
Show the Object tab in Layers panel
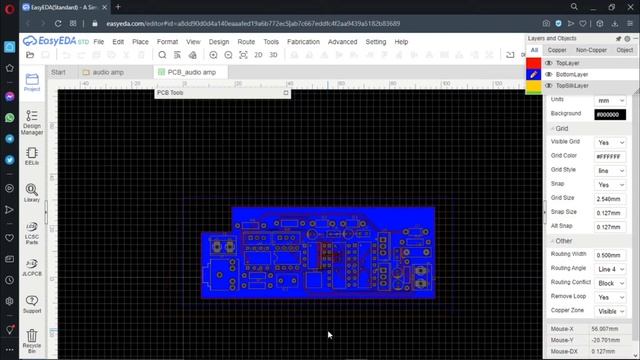(624, 50)
